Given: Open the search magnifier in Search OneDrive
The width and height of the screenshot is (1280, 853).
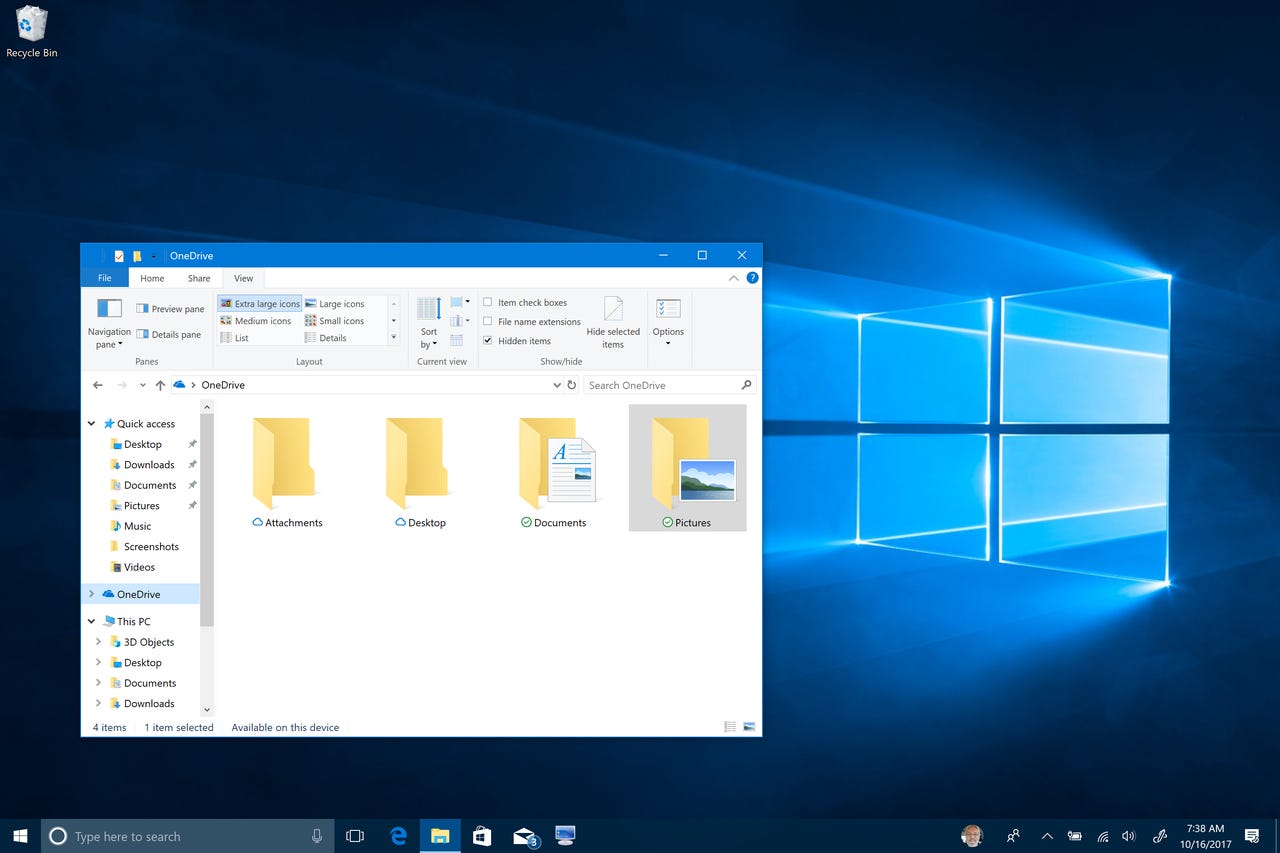Looking at the screenshot, I should (746, 384).
